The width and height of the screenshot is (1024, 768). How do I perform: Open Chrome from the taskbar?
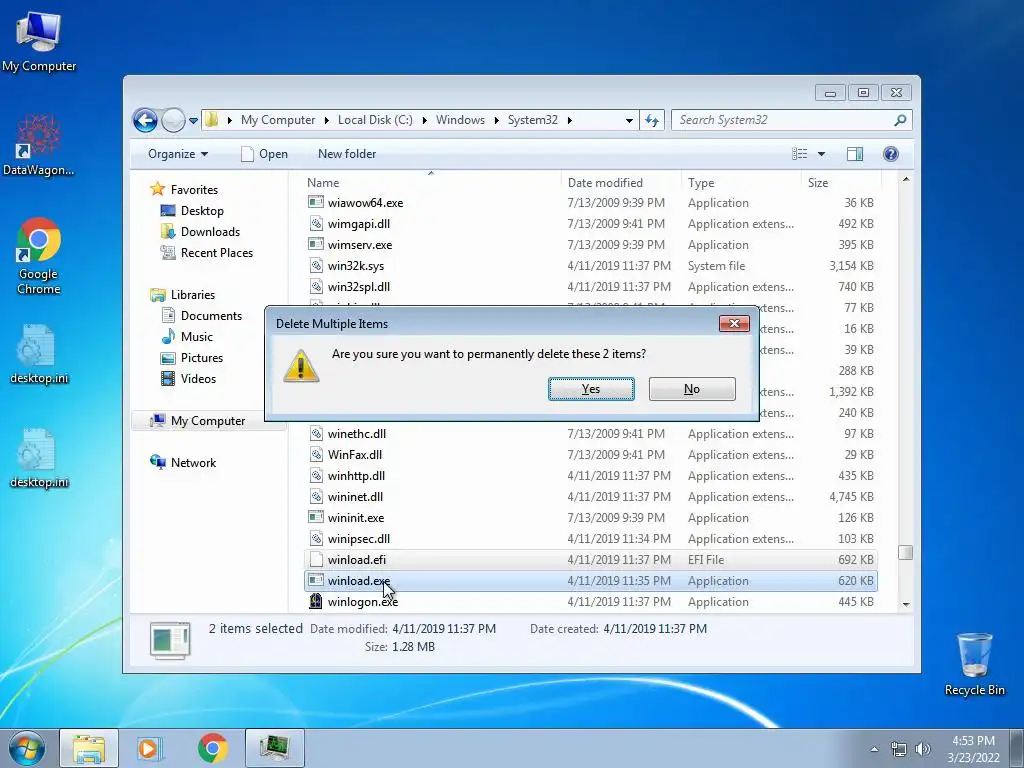[x=212, y=748]
